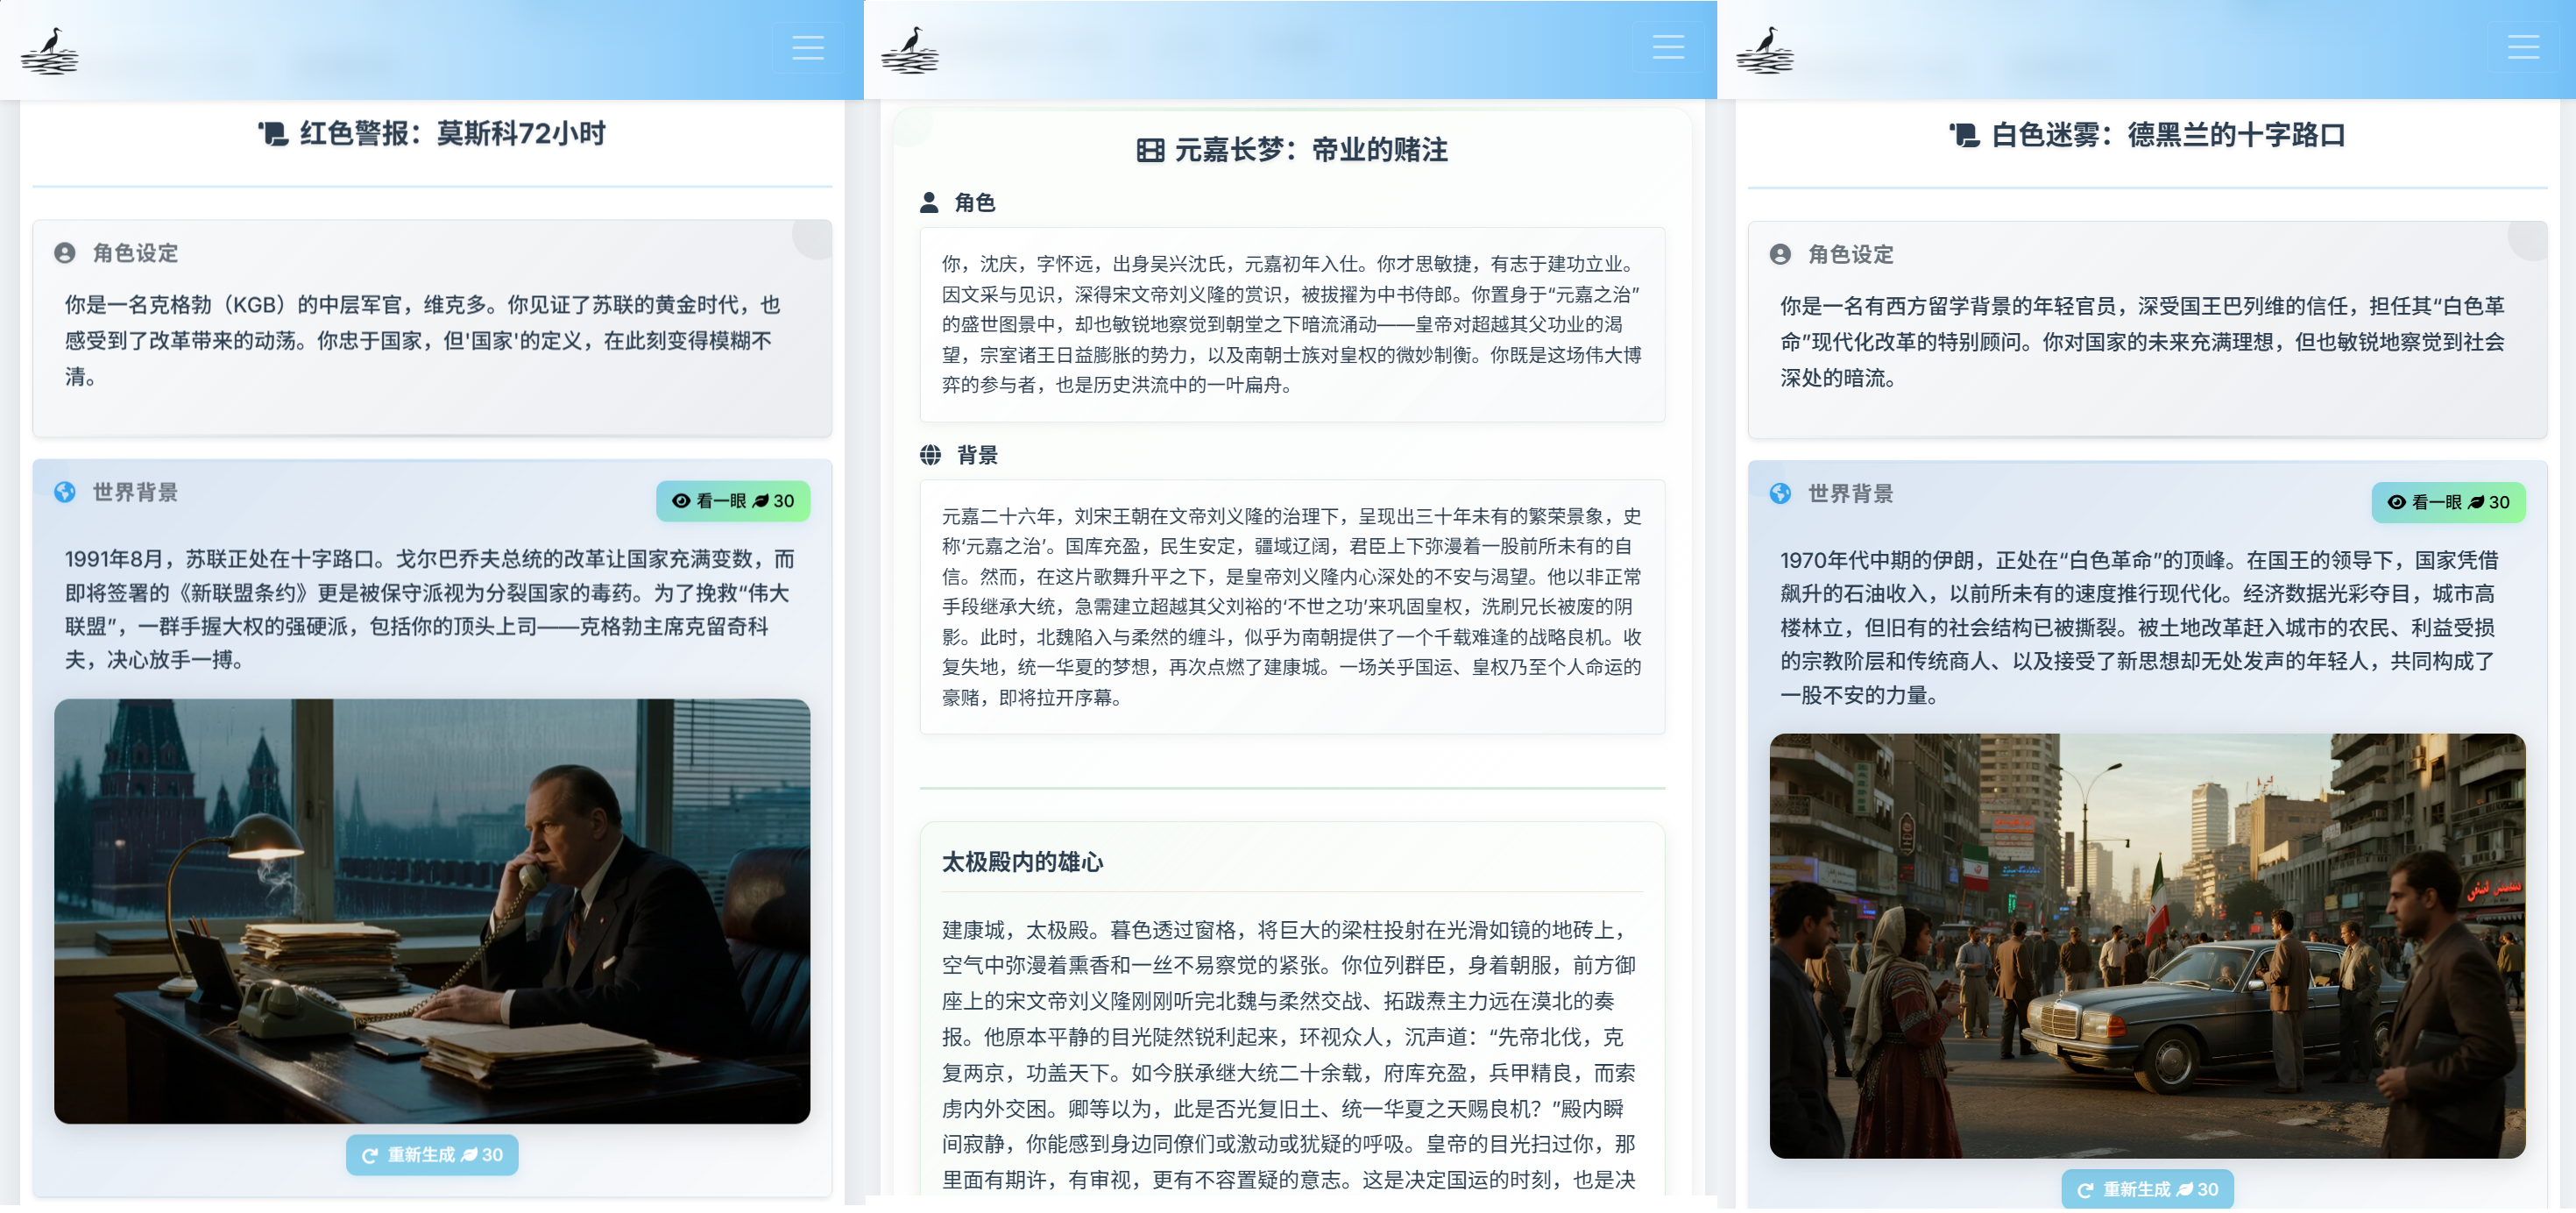Screen dimensions: 2576x1213
Task: Open hamburger menu in middle panel
Action: (x=1667, y=47)
